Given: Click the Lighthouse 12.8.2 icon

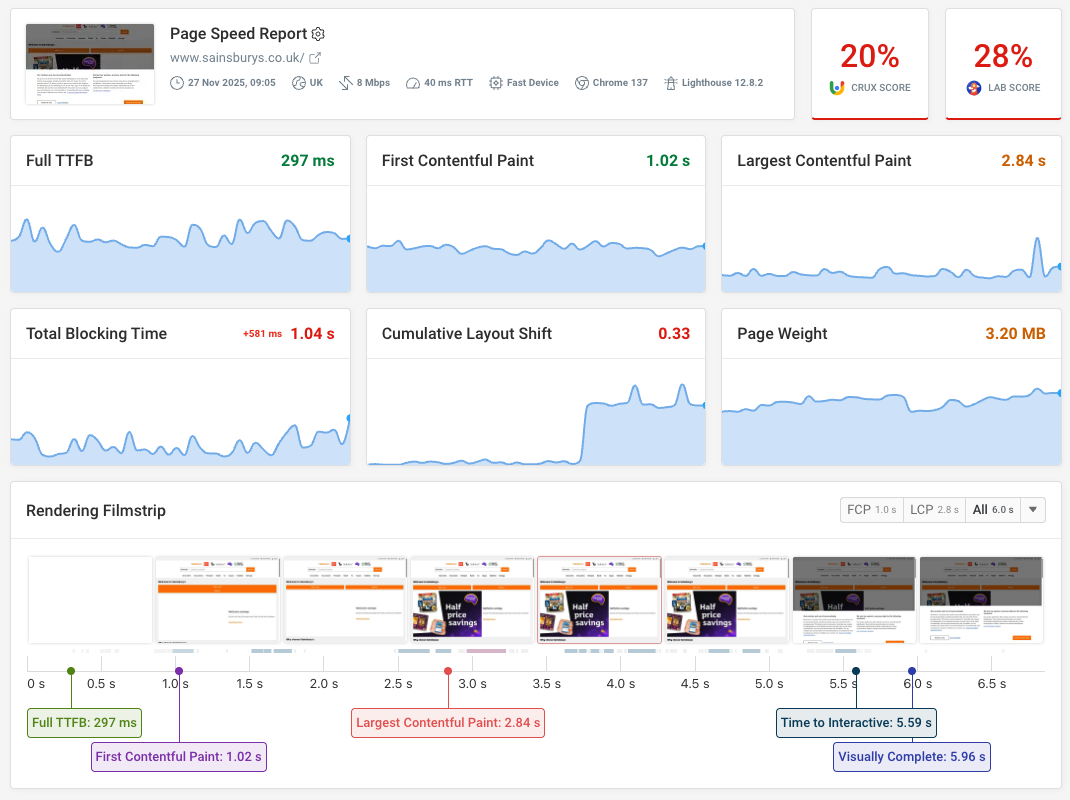Looking at the screenshot, I should point(673,82).
